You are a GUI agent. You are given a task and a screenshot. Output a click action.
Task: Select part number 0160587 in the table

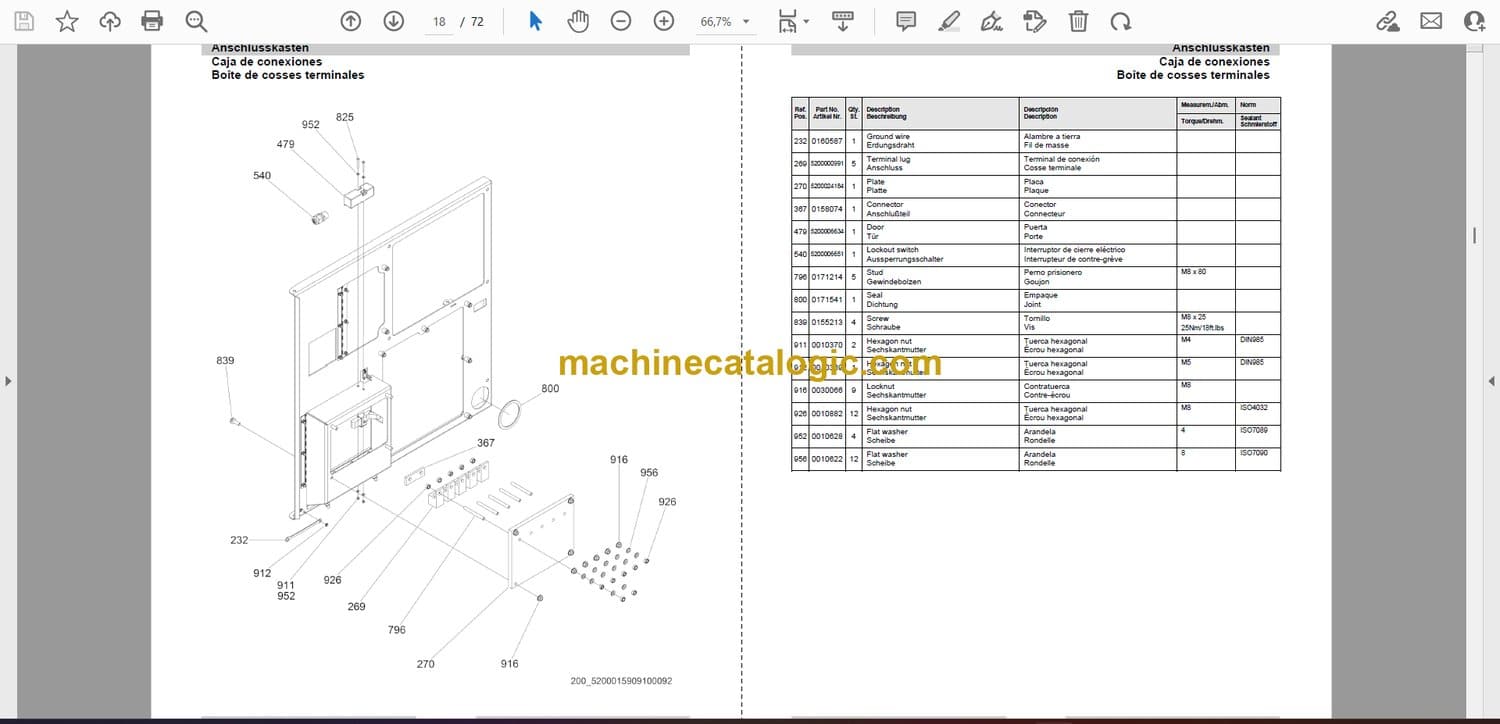[x=826, y=141]
